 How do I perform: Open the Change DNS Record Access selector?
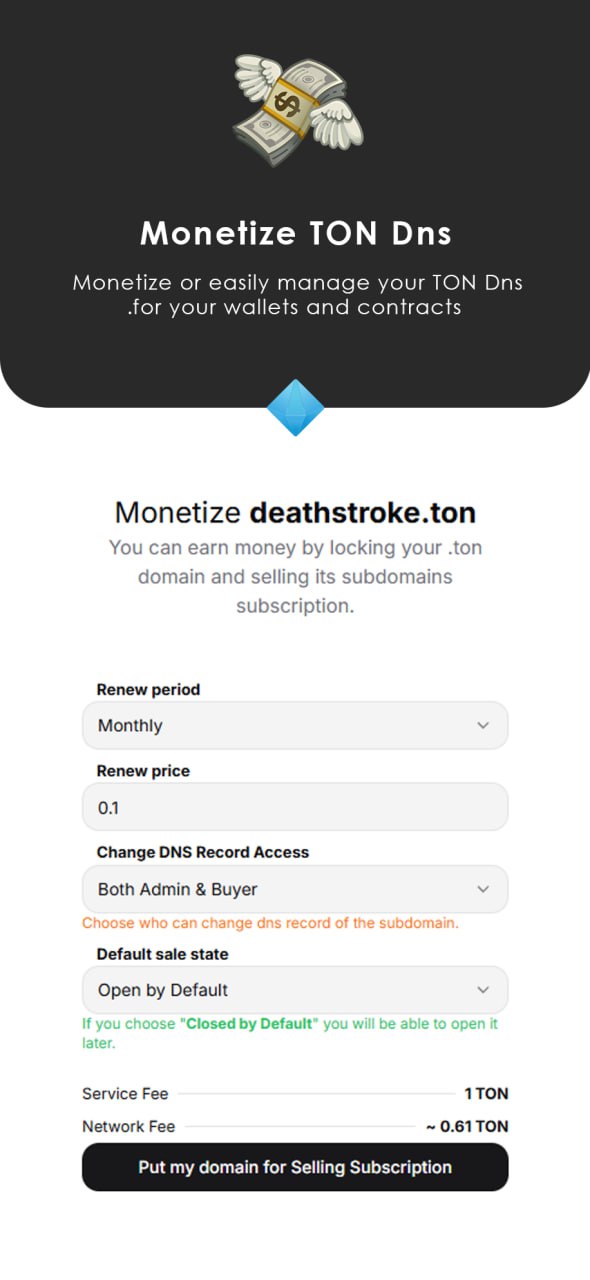tap(295, 889)
